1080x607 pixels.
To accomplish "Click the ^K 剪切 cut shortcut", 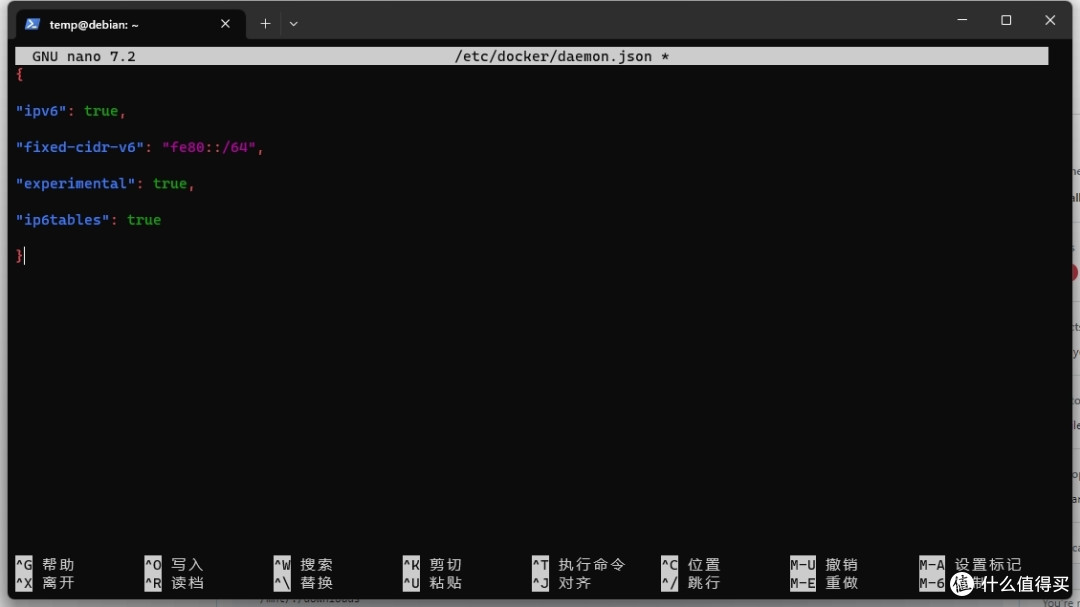I will [x=432, y=565].
